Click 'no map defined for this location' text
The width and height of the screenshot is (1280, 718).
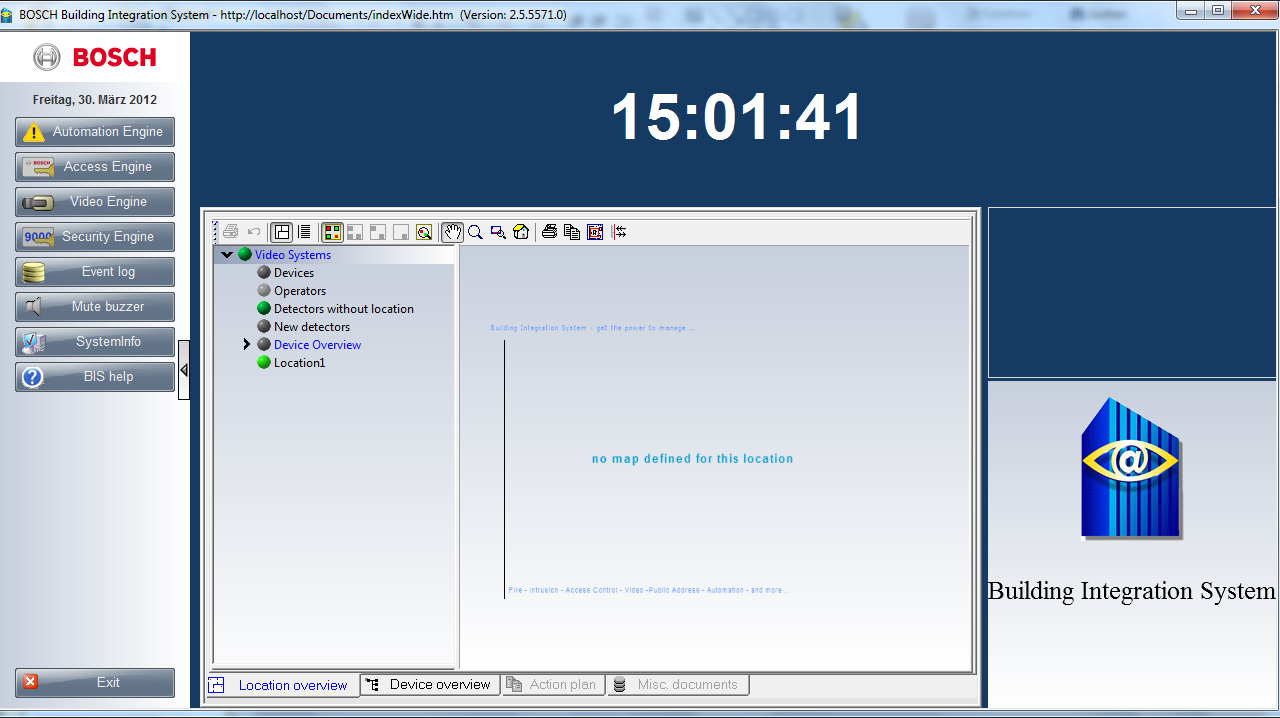(x=692, y=459)
